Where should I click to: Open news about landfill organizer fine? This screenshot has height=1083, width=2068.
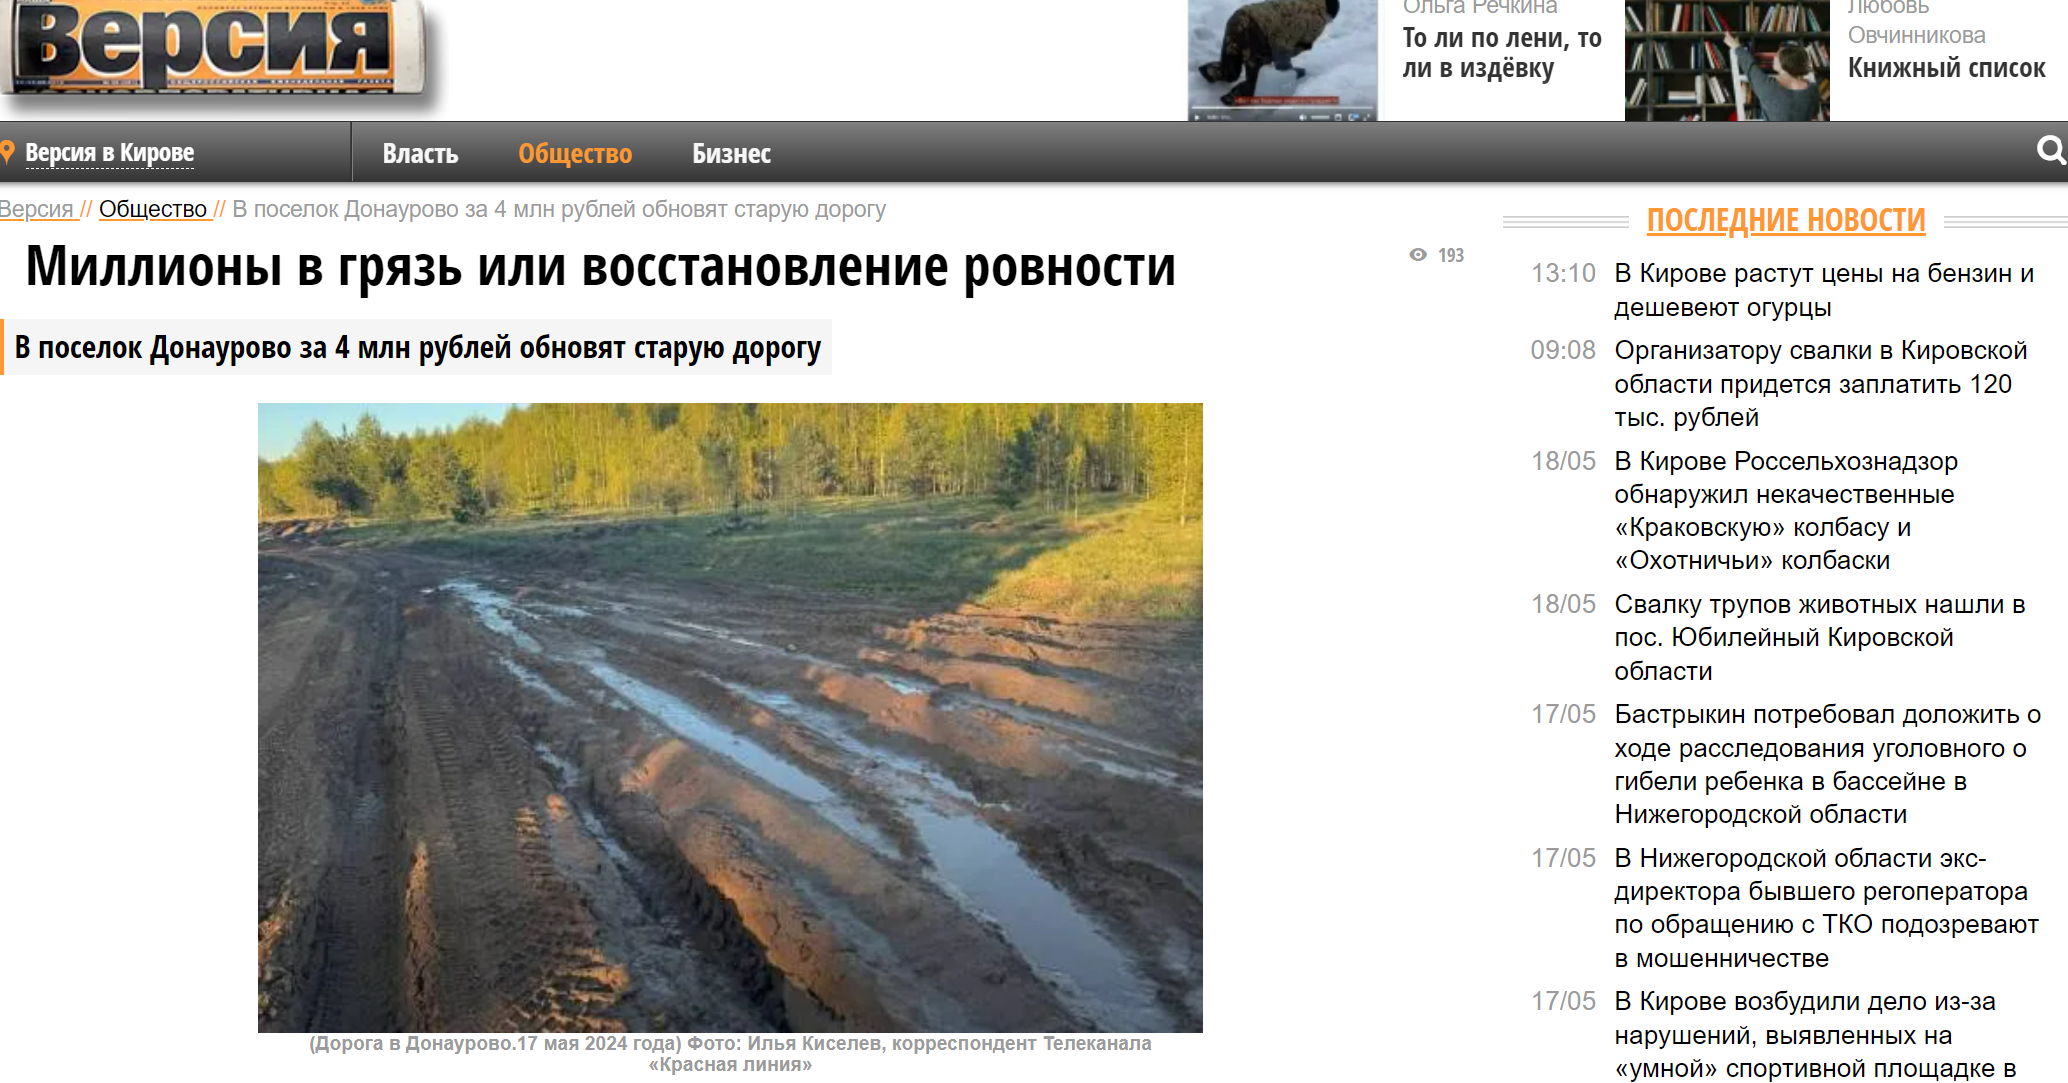(1820, 384)
